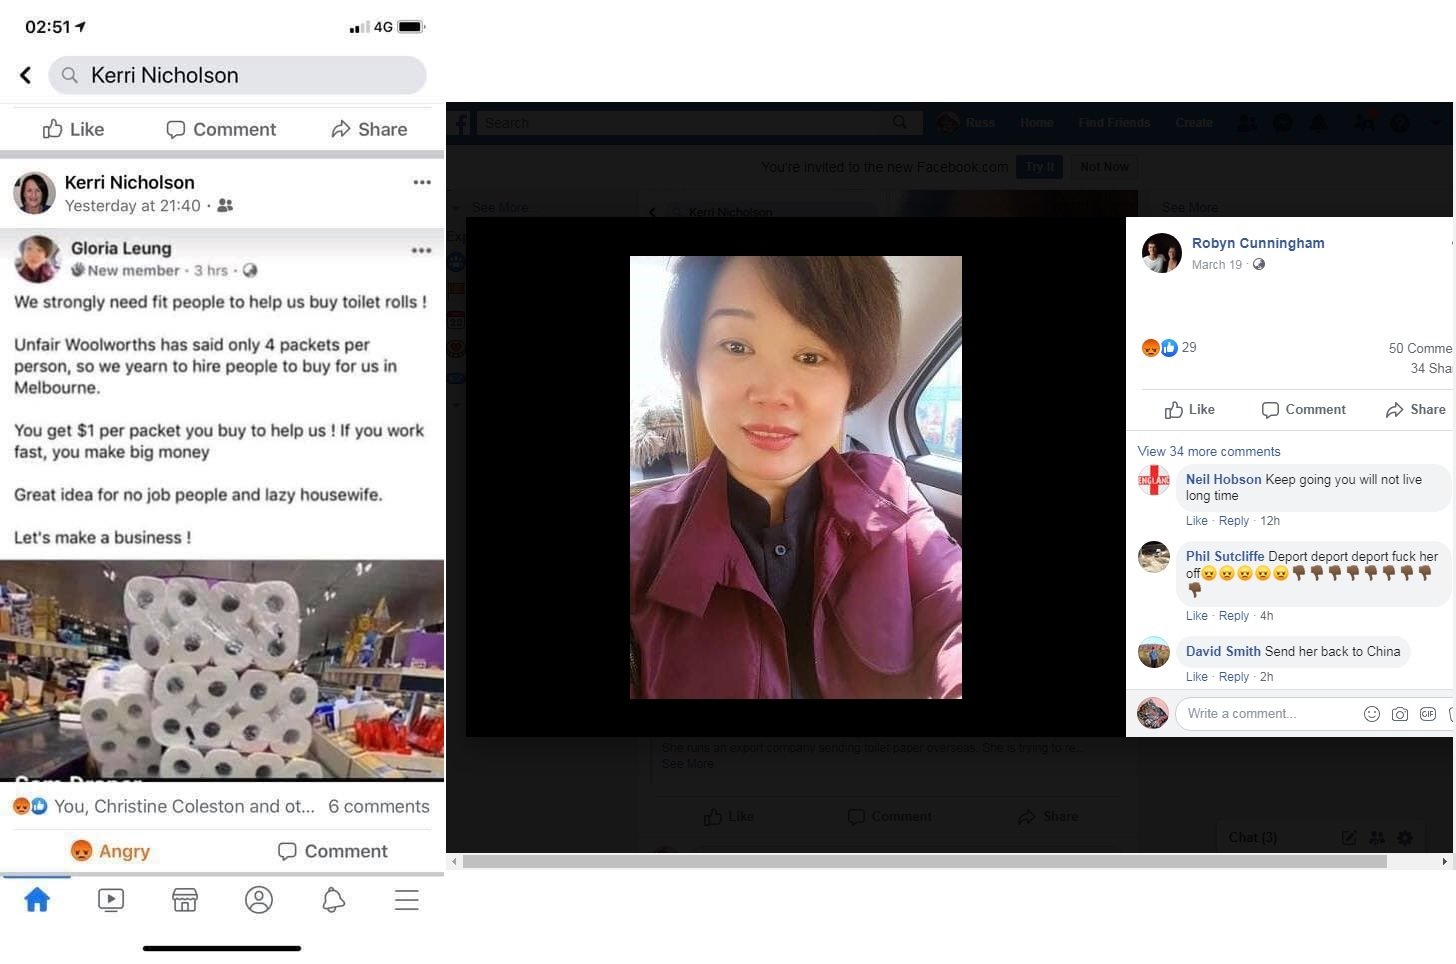Open options menu for Kerri Nicholson's post
This screenshot has height=964, width=1456.
pyautogui.click(x=422, y=182)
